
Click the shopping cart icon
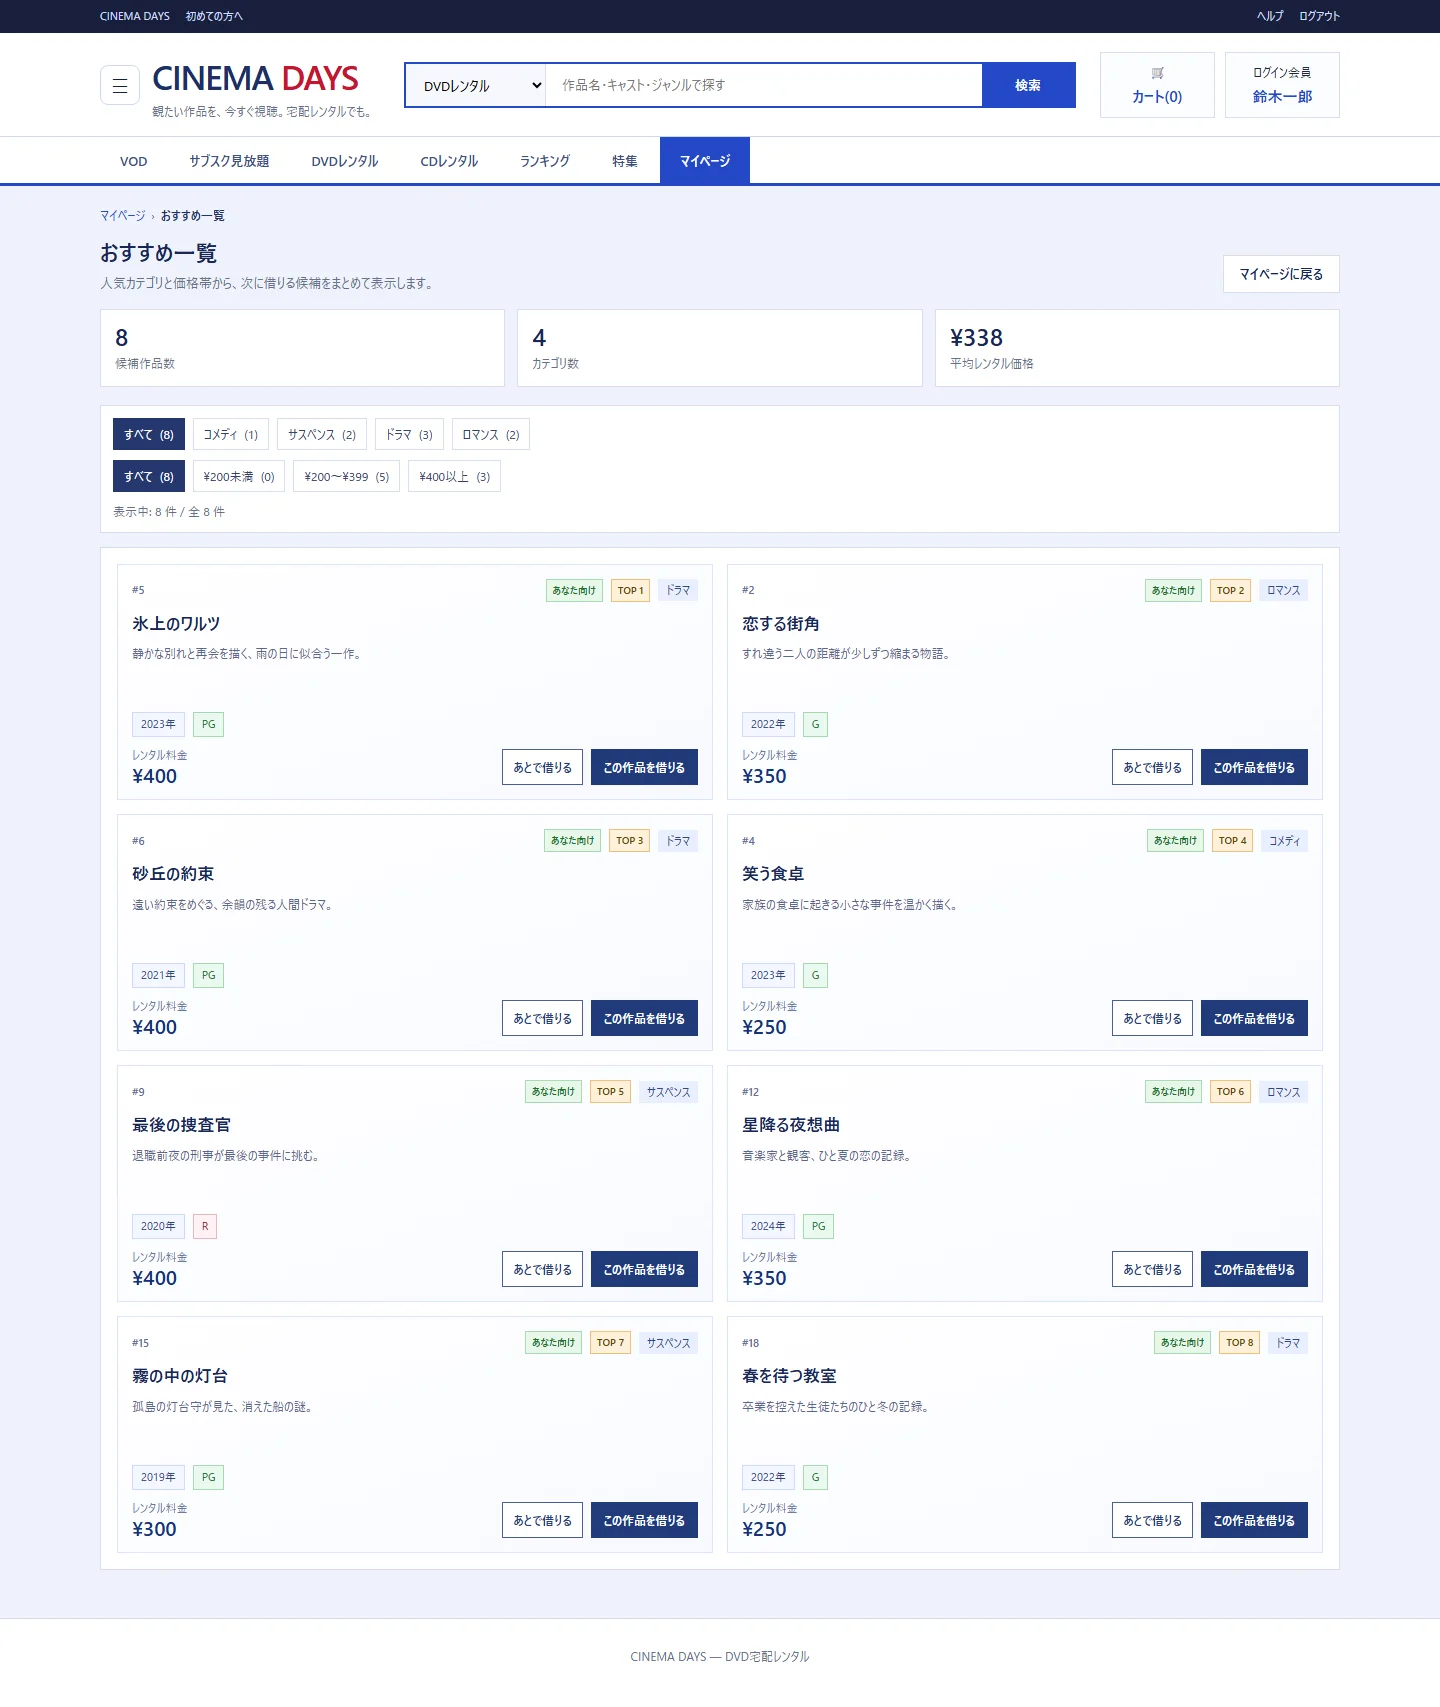point(1157,73)
